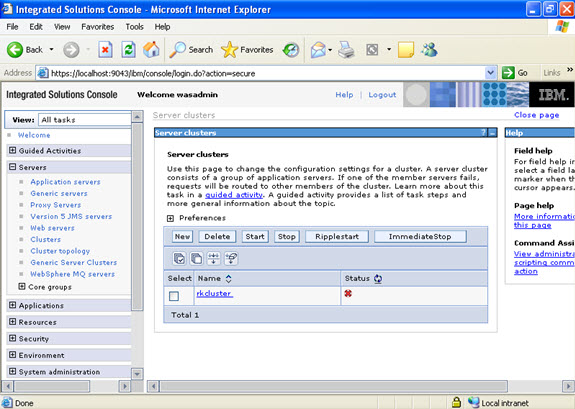Click the Select All icon in table toolbar
This screenshot has width=575, height=409.
(x=179, y=259)
